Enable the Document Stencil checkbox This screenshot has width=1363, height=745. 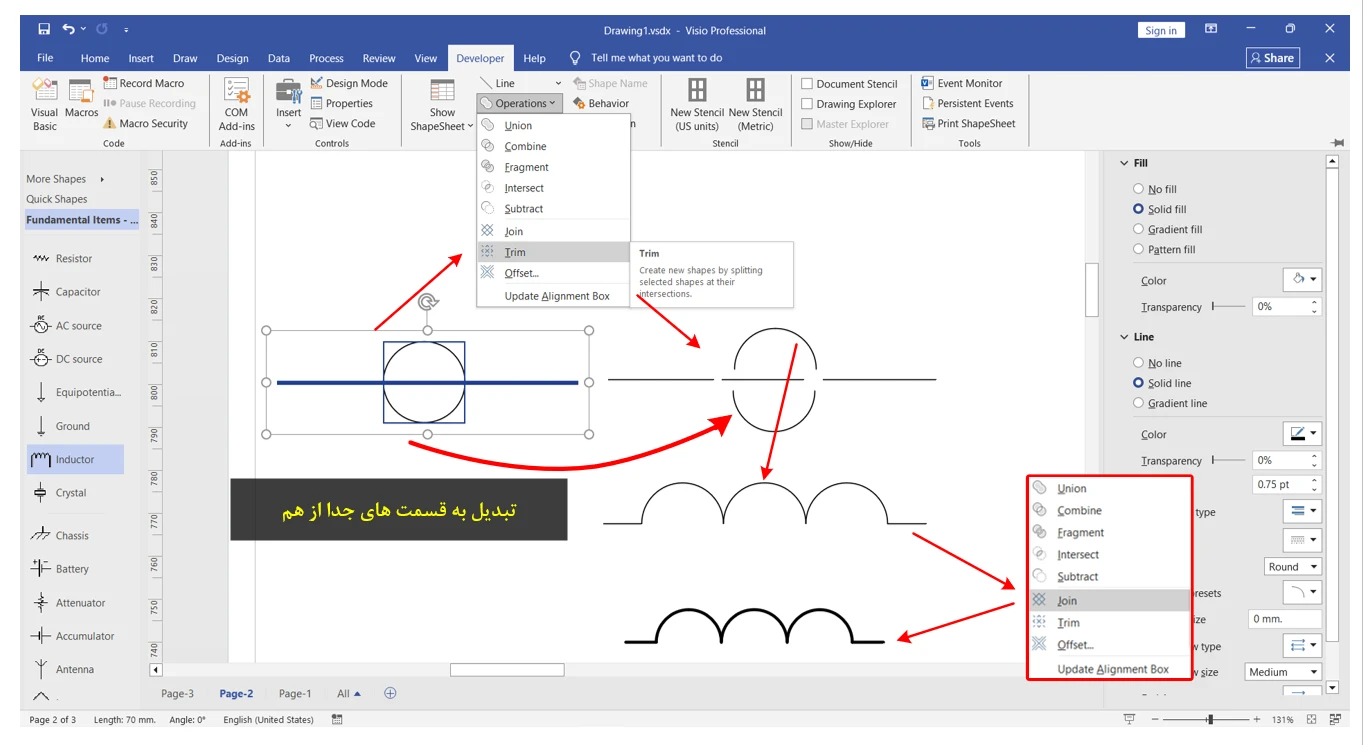807,85
